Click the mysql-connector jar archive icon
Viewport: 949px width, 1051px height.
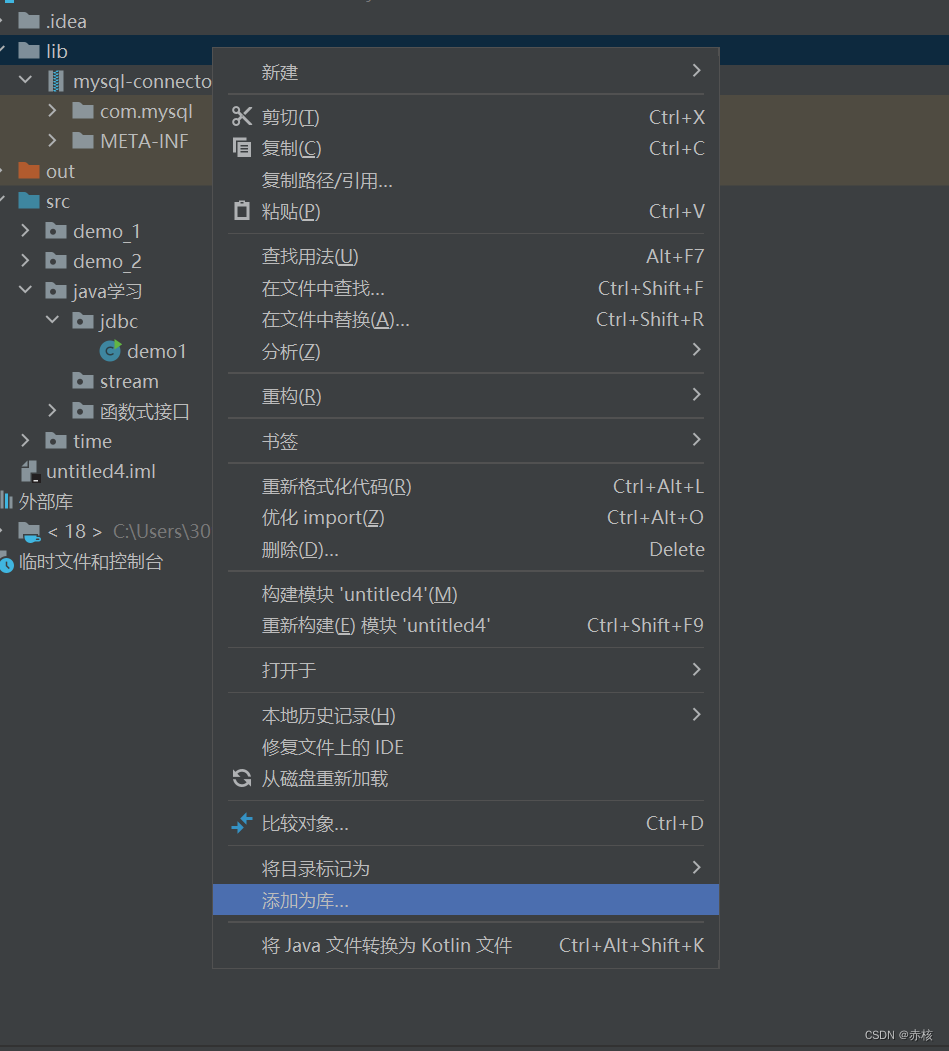coord(56,81)
